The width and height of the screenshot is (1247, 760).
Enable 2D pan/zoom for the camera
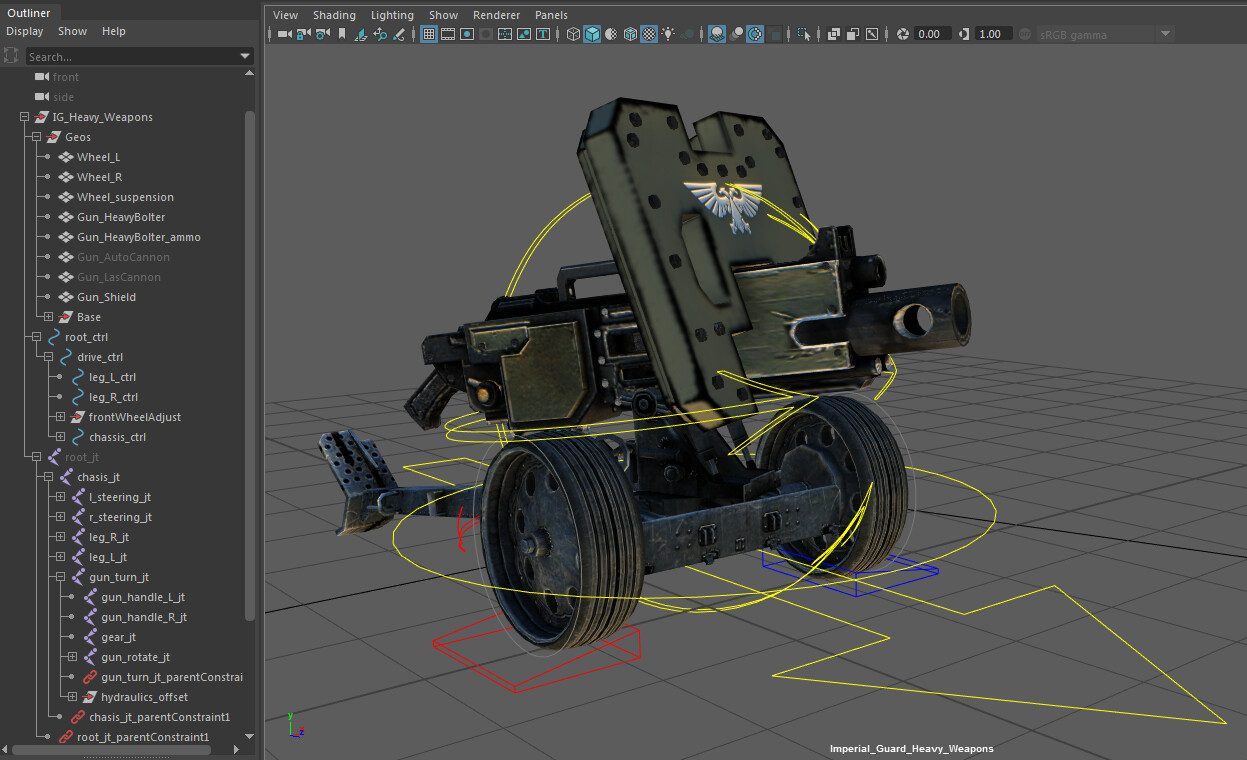pos(381,33)
